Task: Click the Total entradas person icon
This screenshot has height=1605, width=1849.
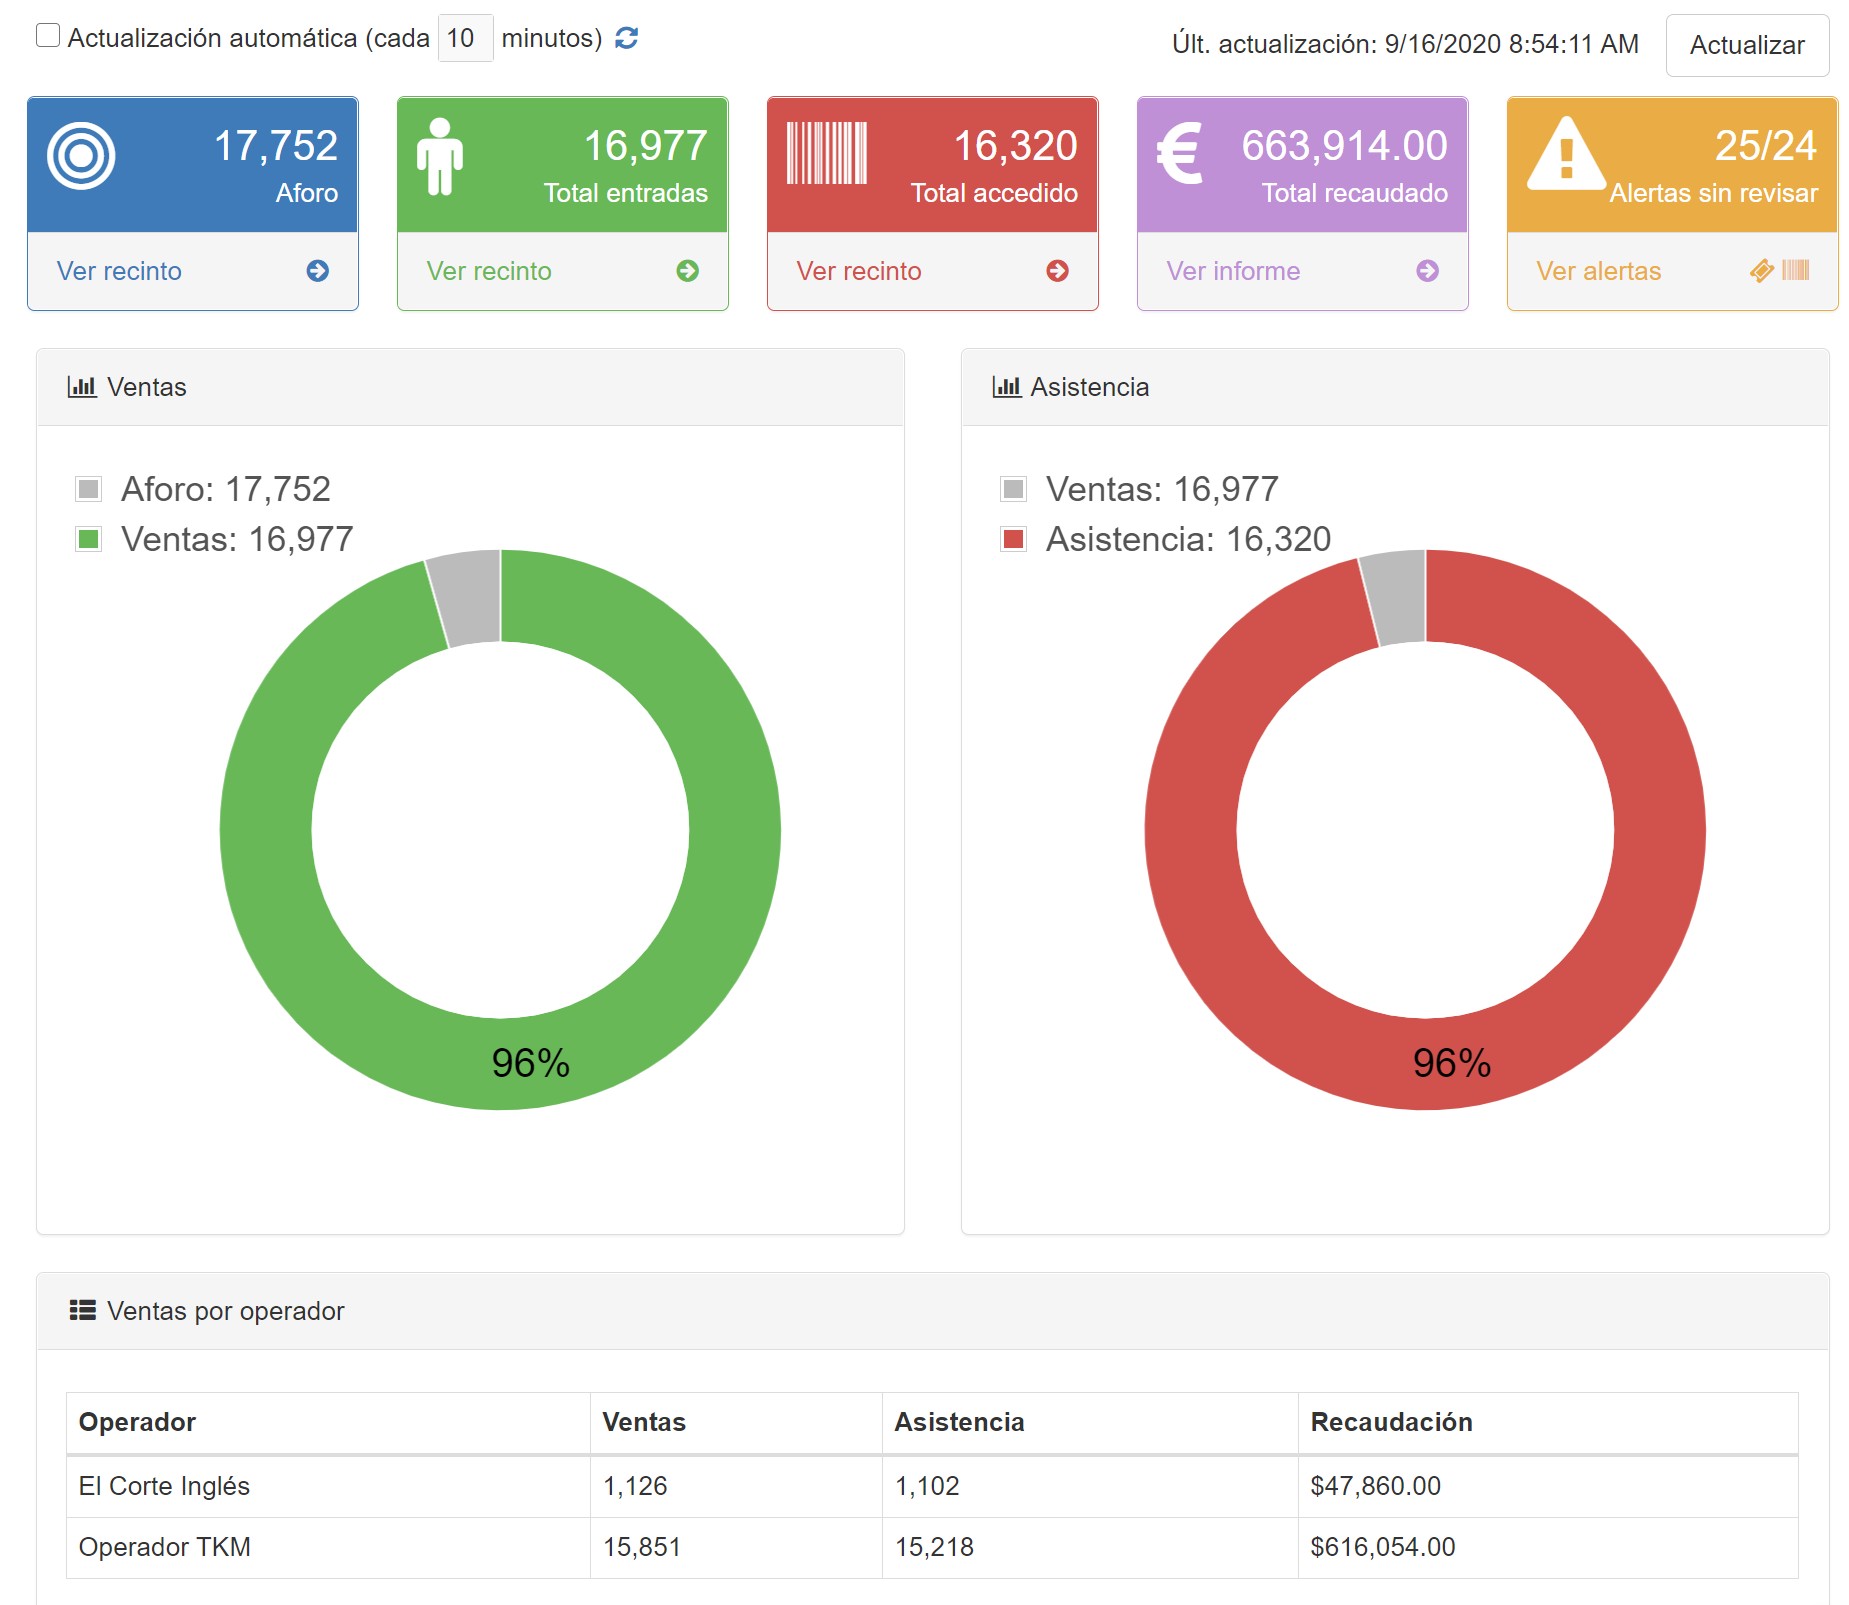Action: [x=440, y=156]
